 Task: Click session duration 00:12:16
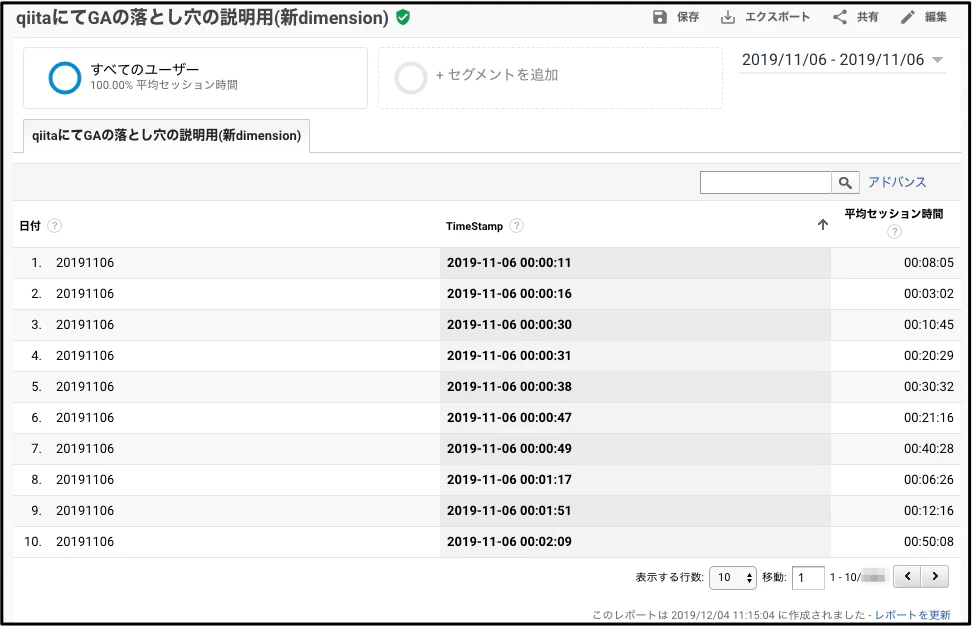pos(929,511)
